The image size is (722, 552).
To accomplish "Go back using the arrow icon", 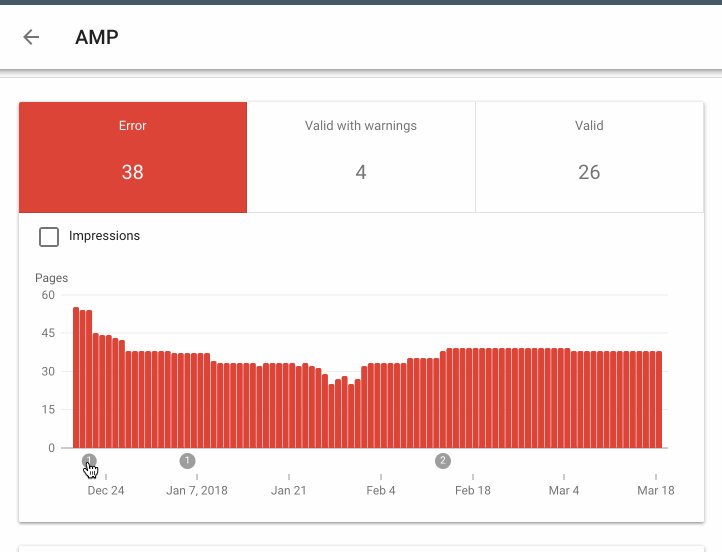I will pos(31,37).
